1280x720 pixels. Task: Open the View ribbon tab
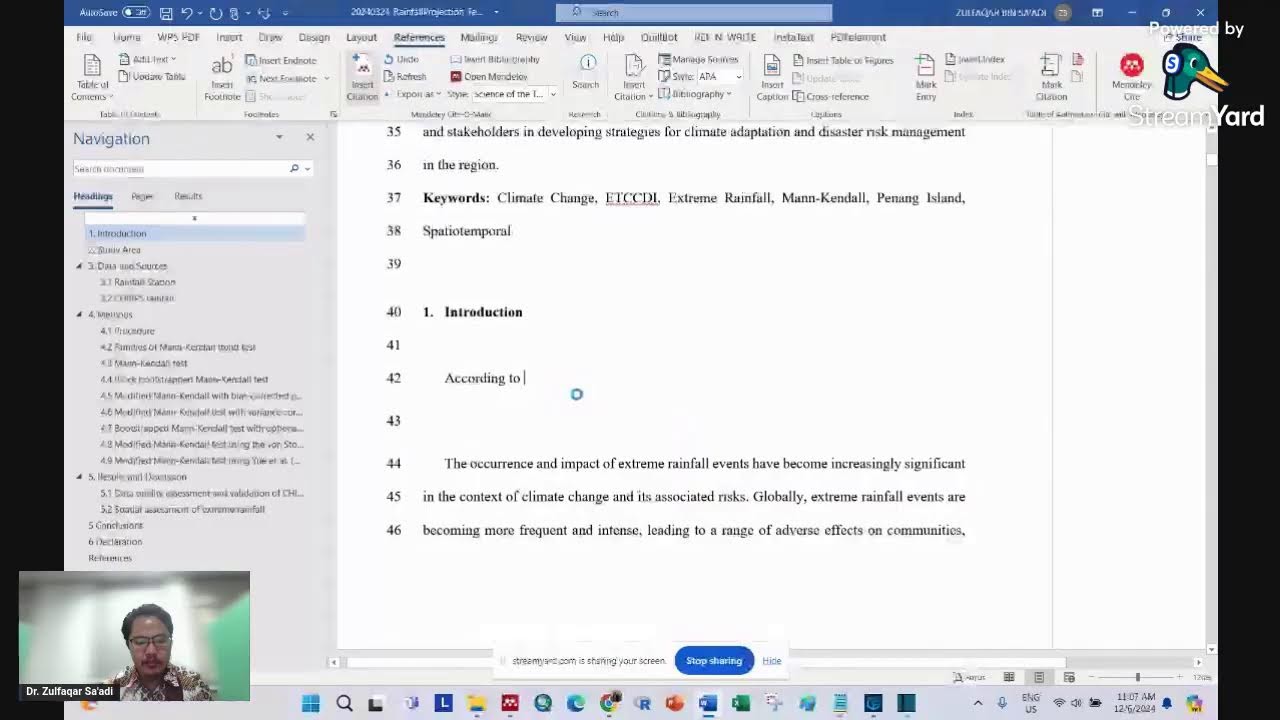pos(575,37)
